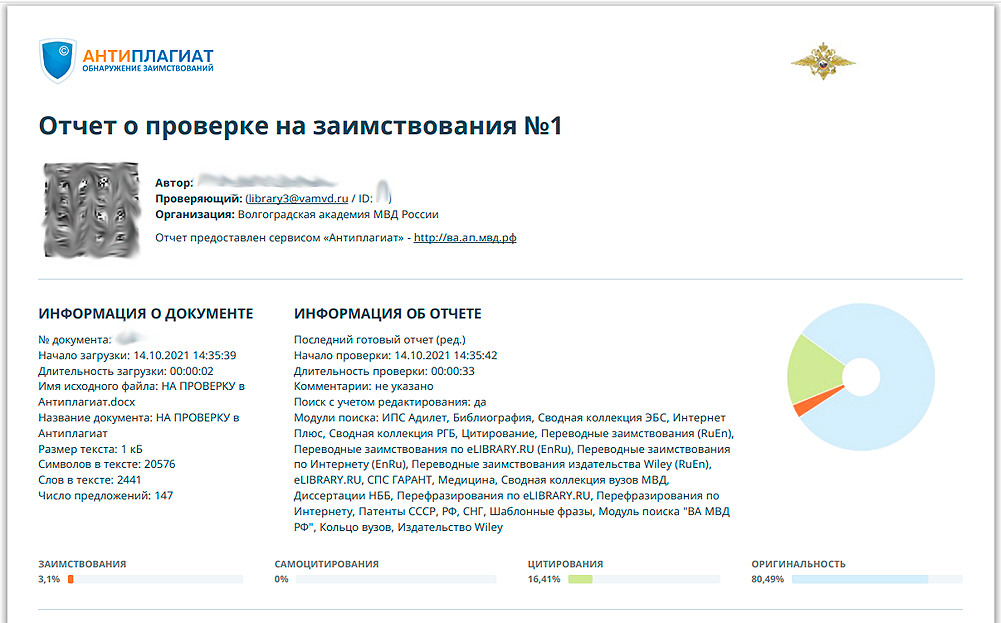Click the 'Автор:' label
The image size is (1001, 623).
174,183
